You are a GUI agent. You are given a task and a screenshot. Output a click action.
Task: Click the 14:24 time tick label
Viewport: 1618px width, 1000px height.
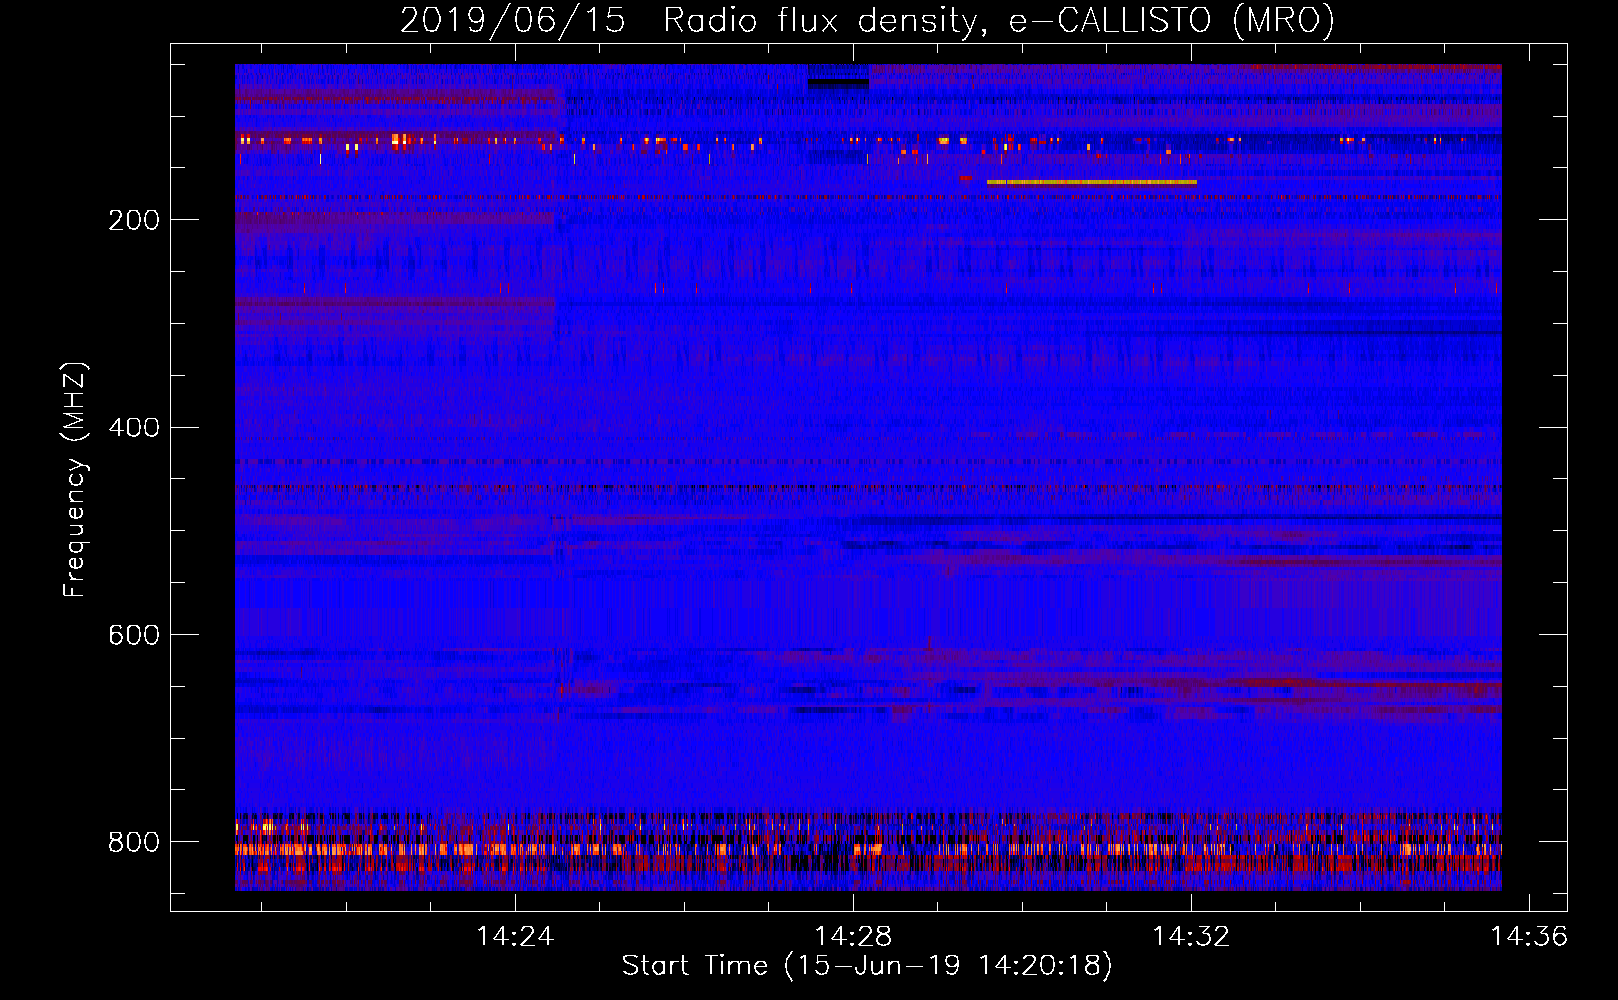[x=515, y=936]
